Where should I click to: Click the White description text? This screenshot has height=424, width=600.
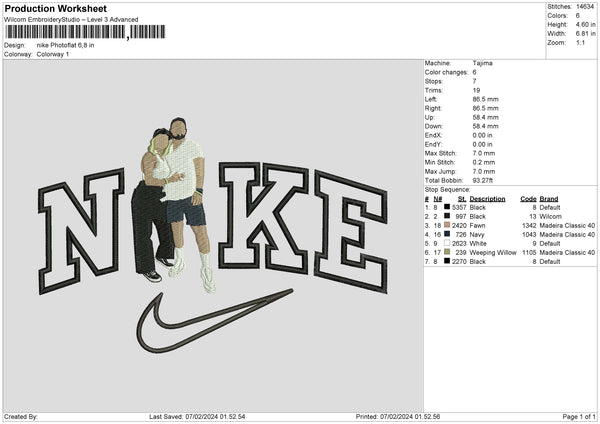click(x=478, y=244)
